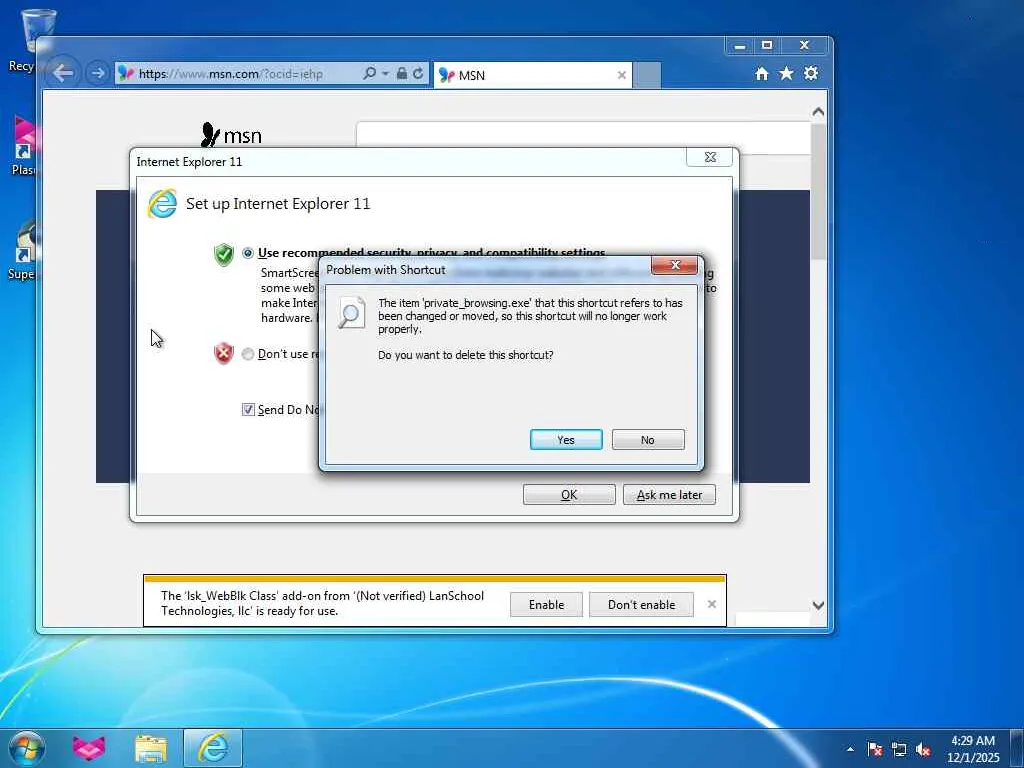Image resolution: width=1024 pixels, height=768 pixels.
Task: Click Yes to delete the shortcut
Action: [566, 440]
